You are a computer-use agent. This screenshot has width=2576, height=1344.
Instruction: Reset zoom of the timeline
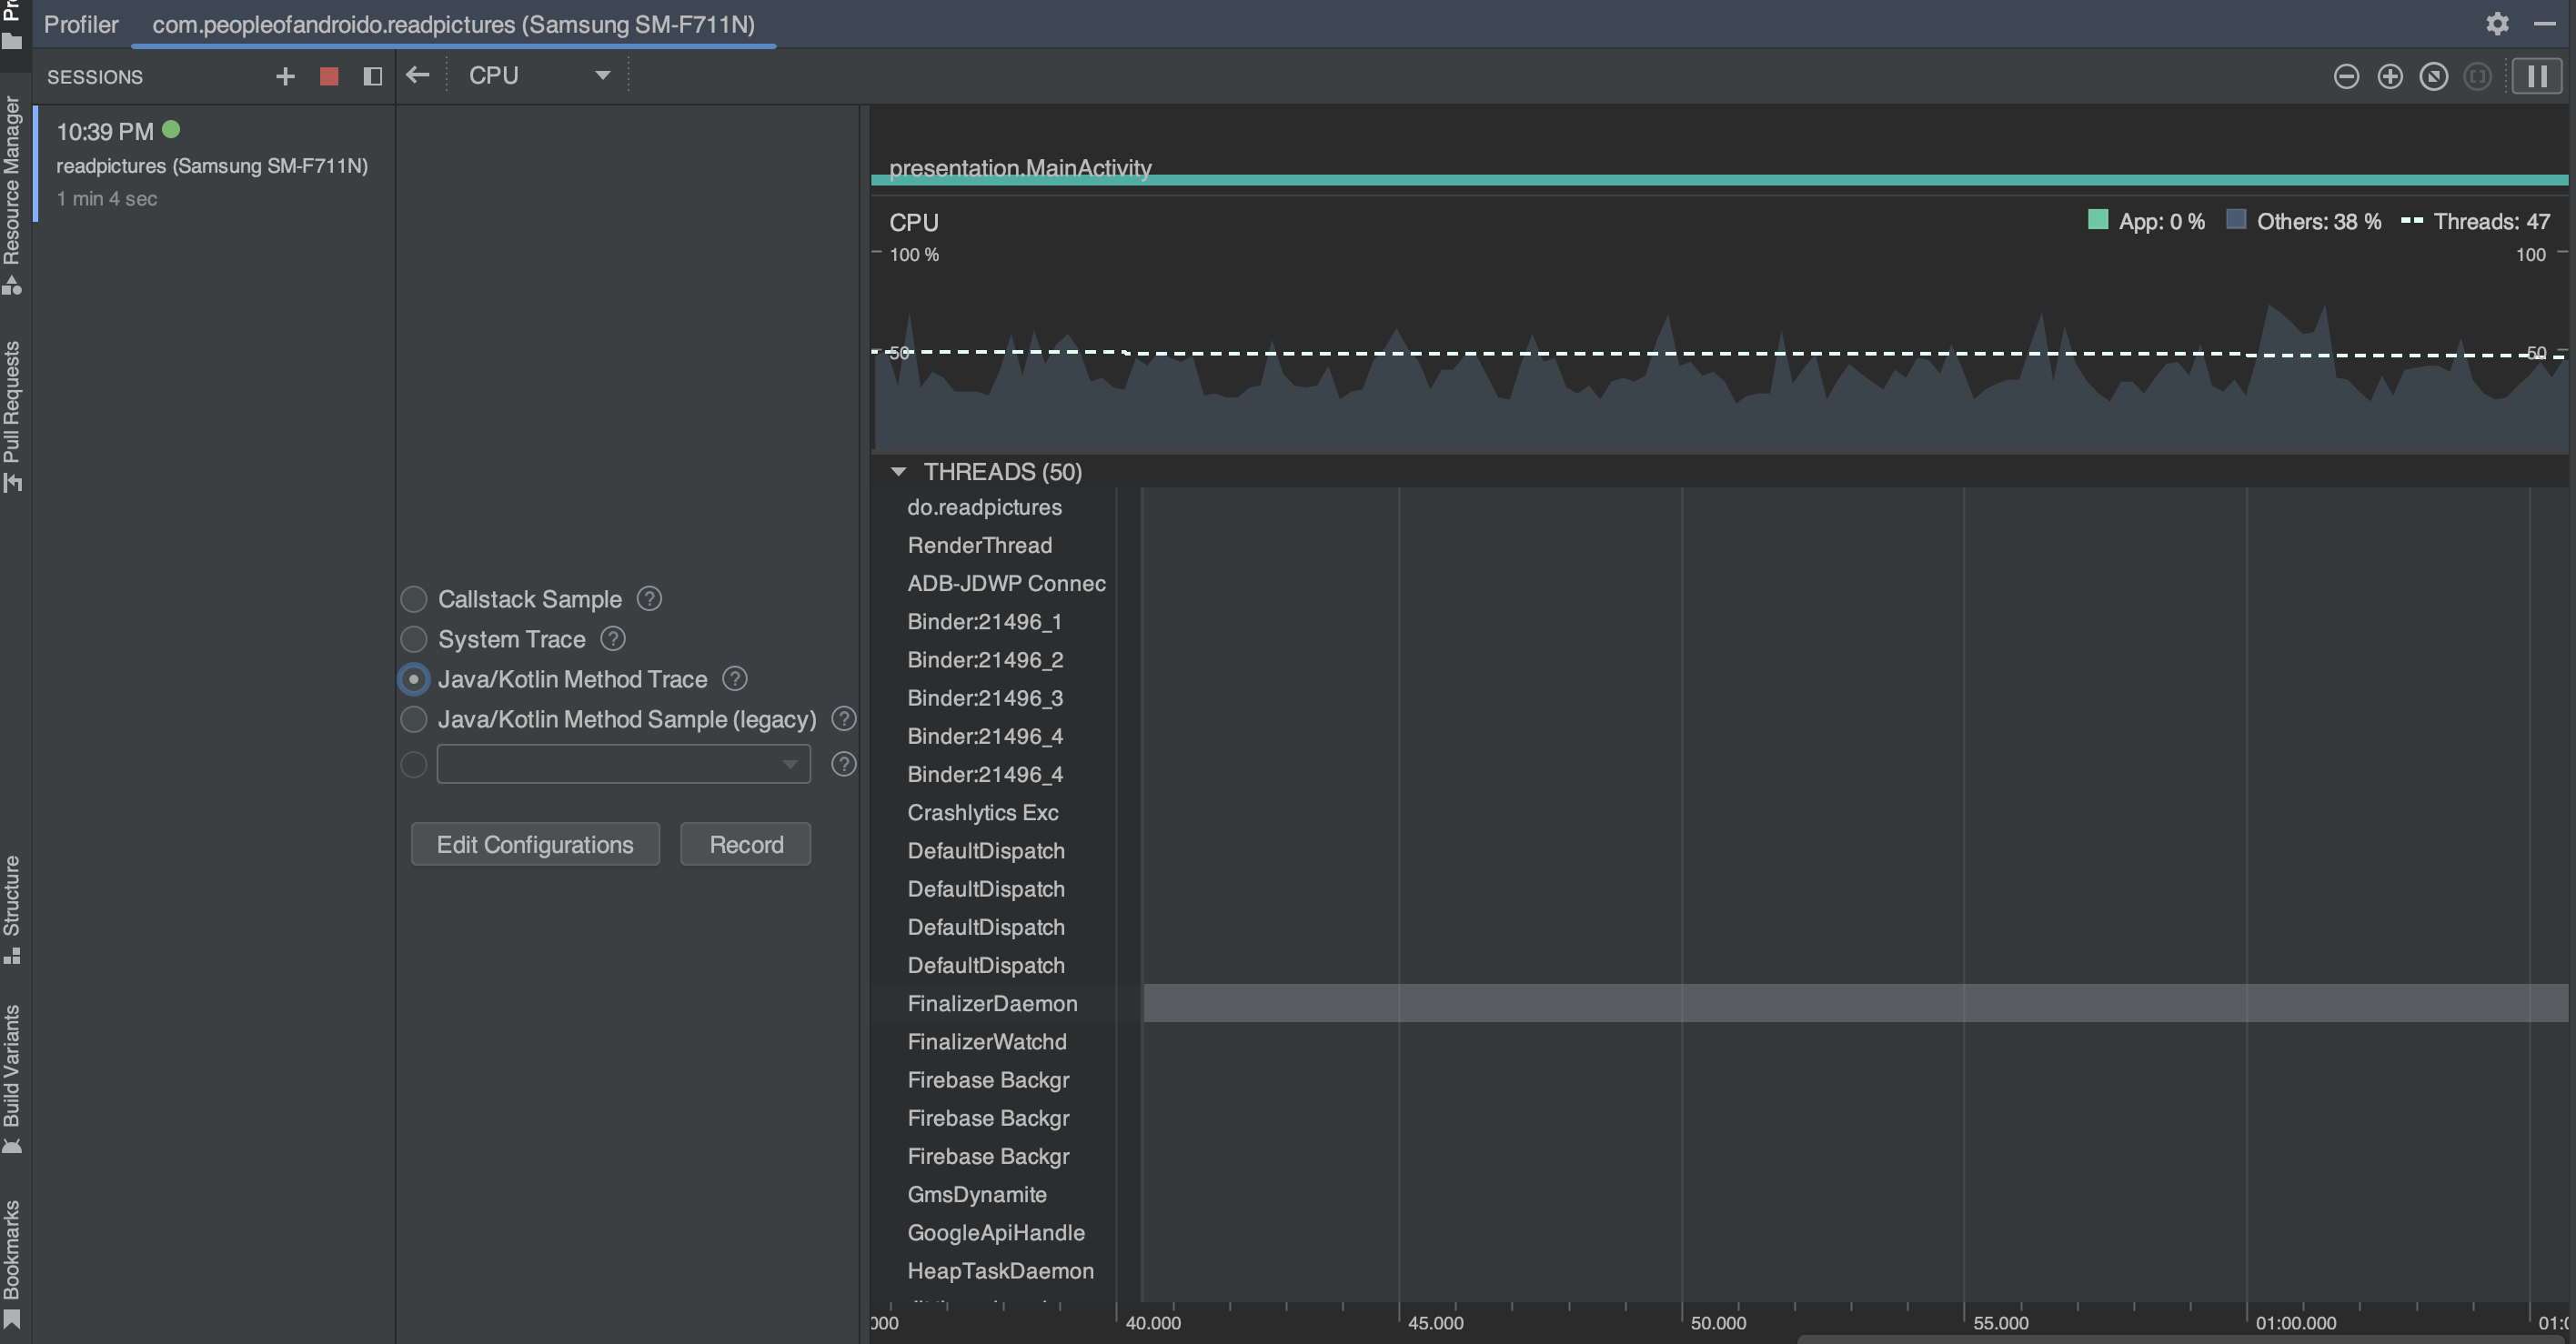(2434, 76)
